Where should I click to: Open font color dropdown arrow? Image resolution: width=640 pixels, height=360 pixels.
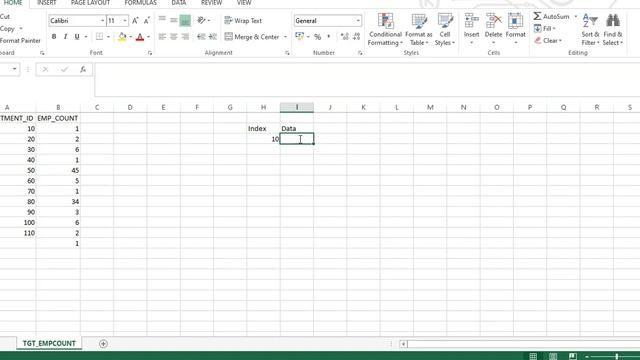coord(149,37)
